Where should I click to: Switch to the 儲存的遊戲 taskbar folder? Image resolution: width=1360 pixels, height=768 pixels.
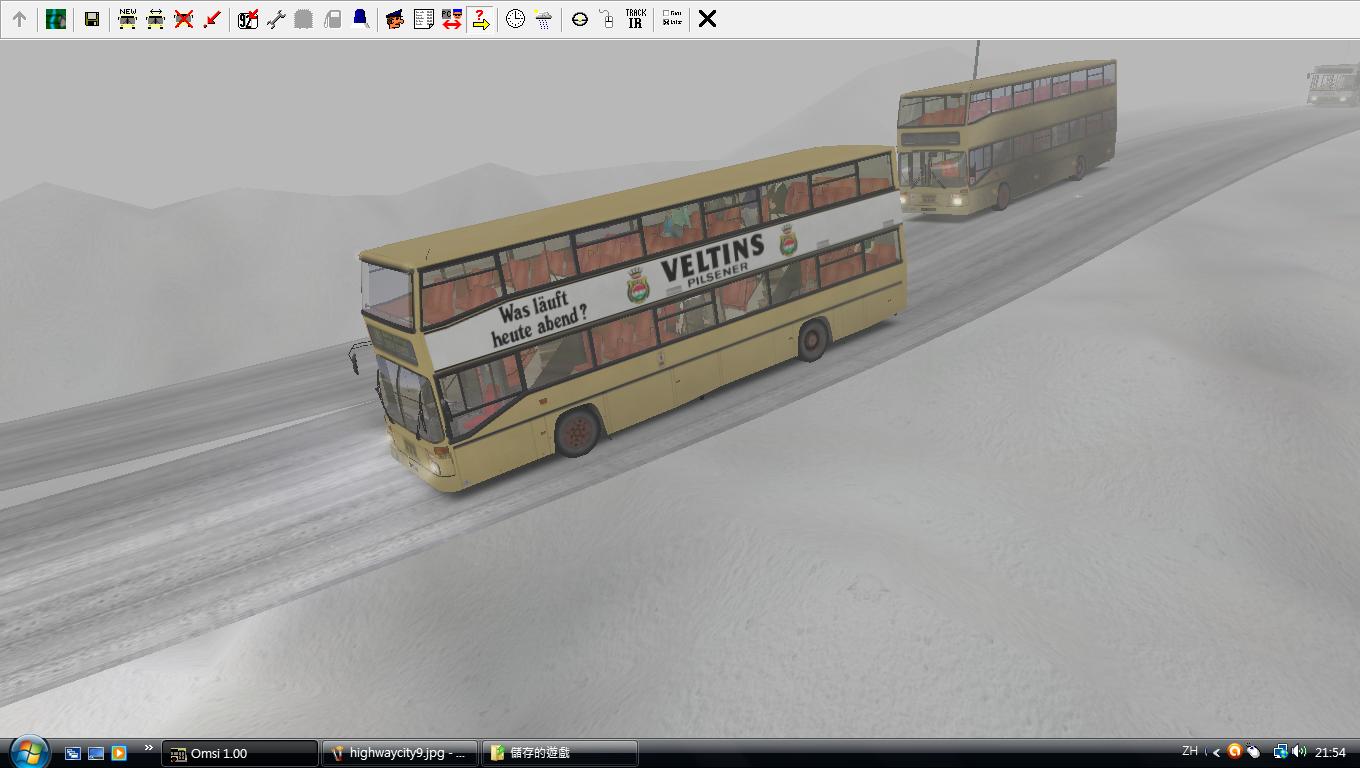click(560, 753)
